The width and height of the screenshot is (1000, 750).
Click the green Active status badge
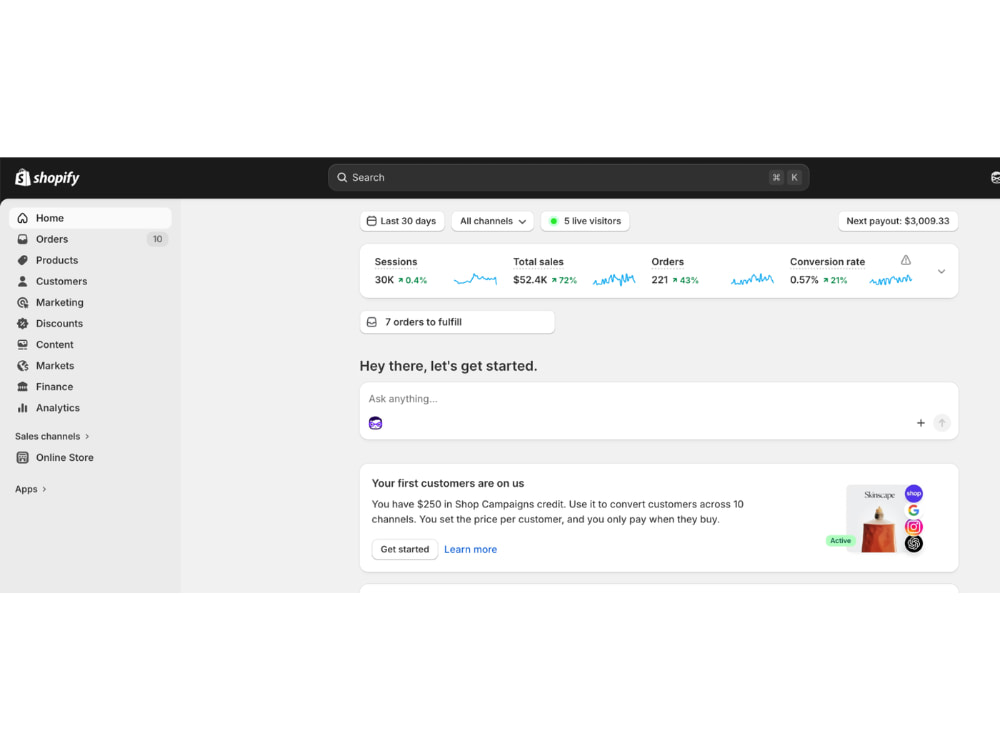(x=840, y=541)
